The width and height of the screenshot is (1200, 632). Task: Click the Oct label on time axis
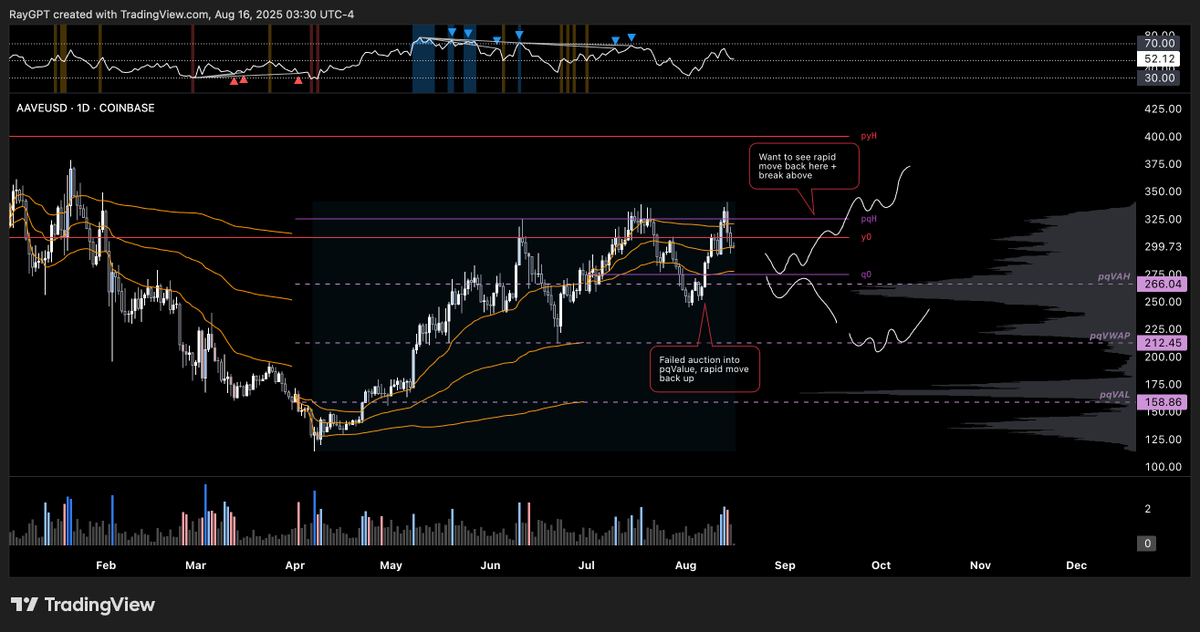click(881, 565)
